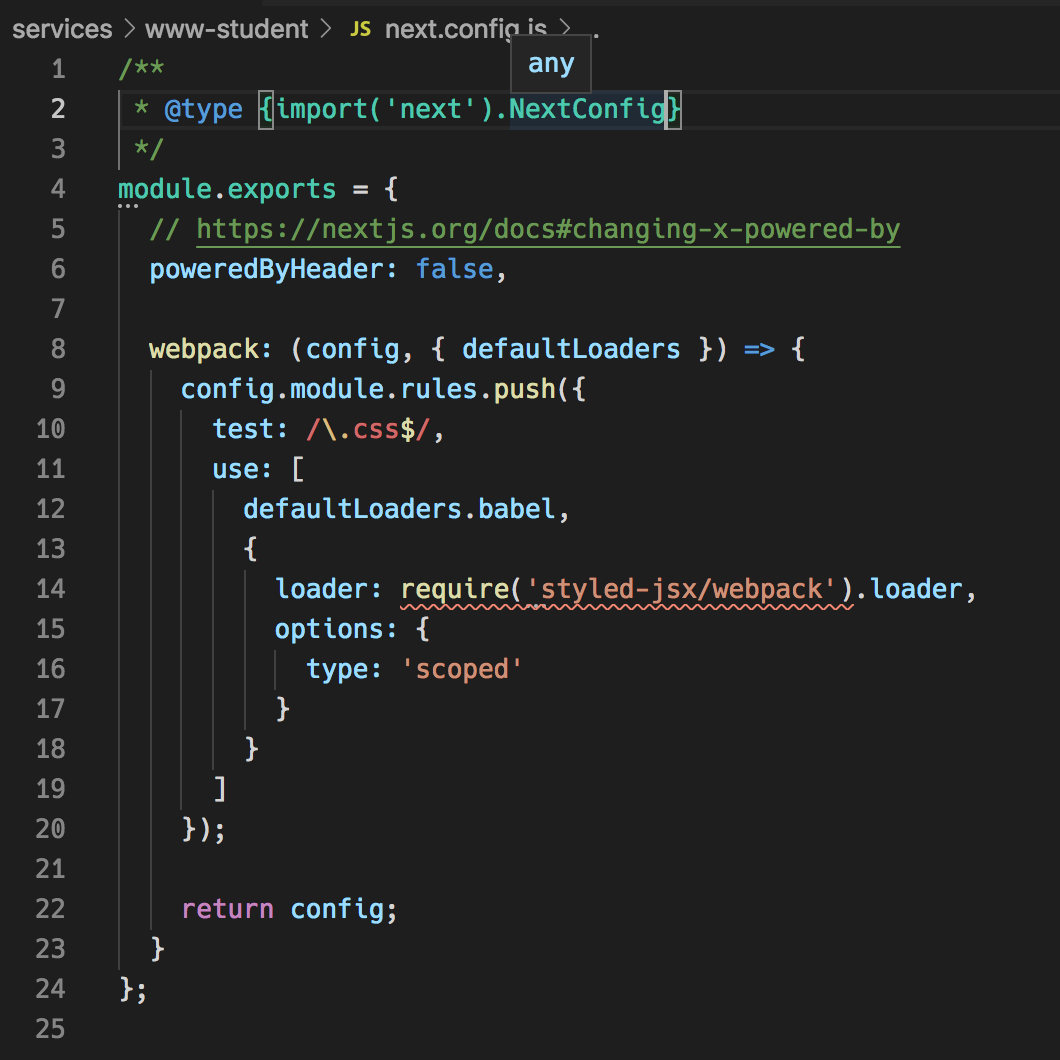Select line number 1 in the gutter

coord(58,68)
